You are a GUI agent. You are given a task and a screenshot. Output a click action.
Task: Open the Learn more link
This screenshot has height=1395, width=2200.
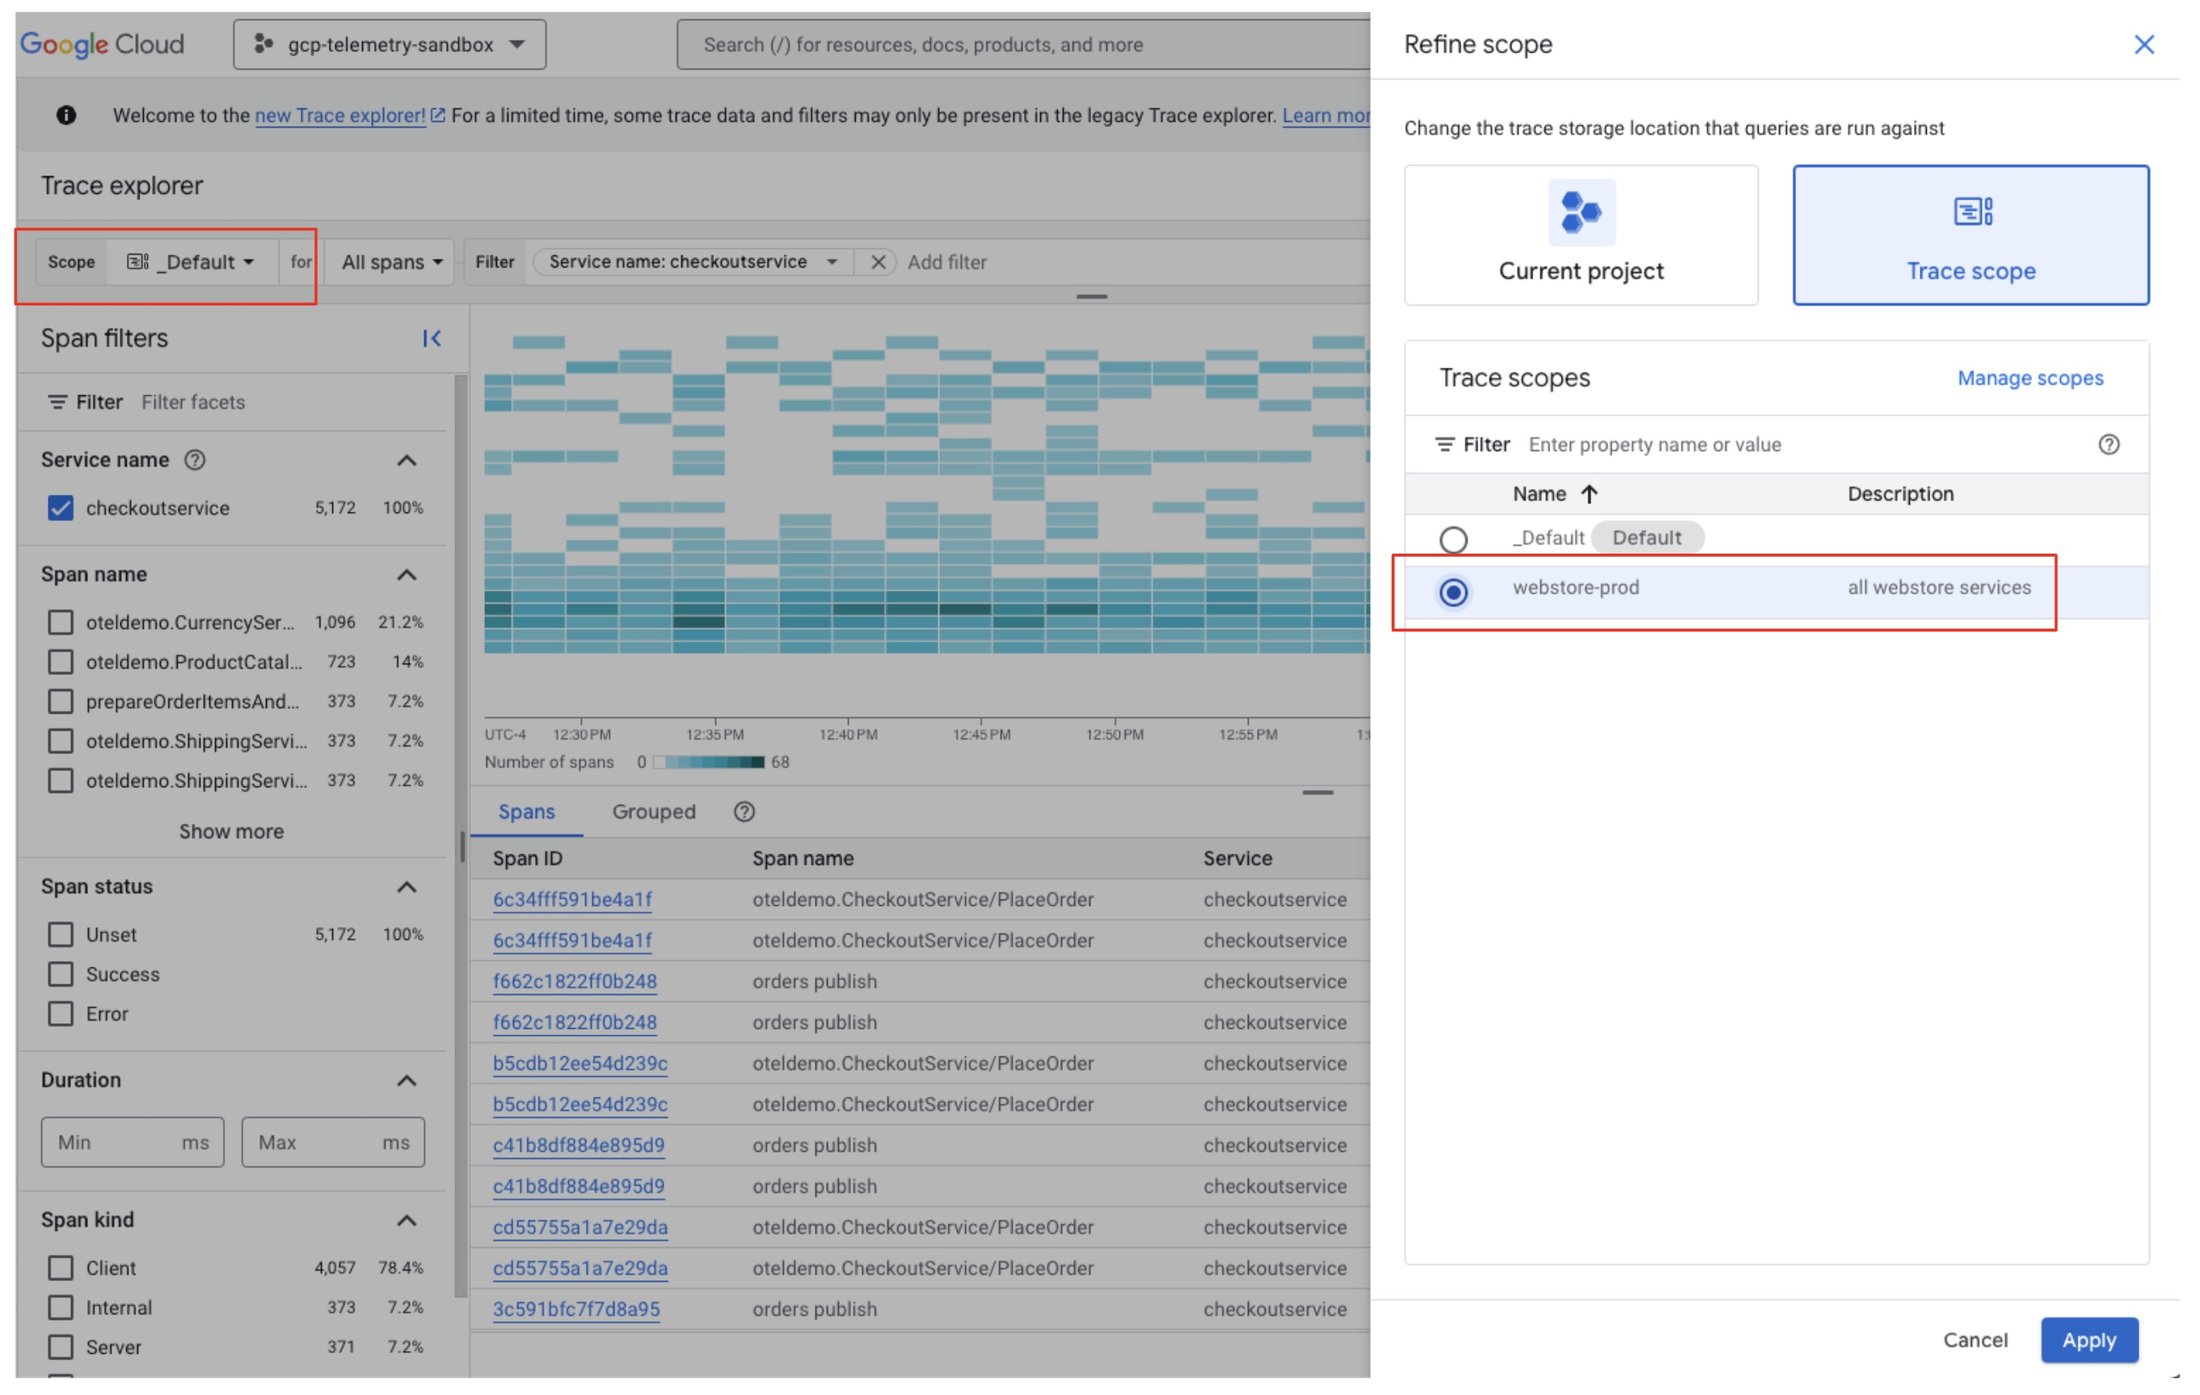1326,115
